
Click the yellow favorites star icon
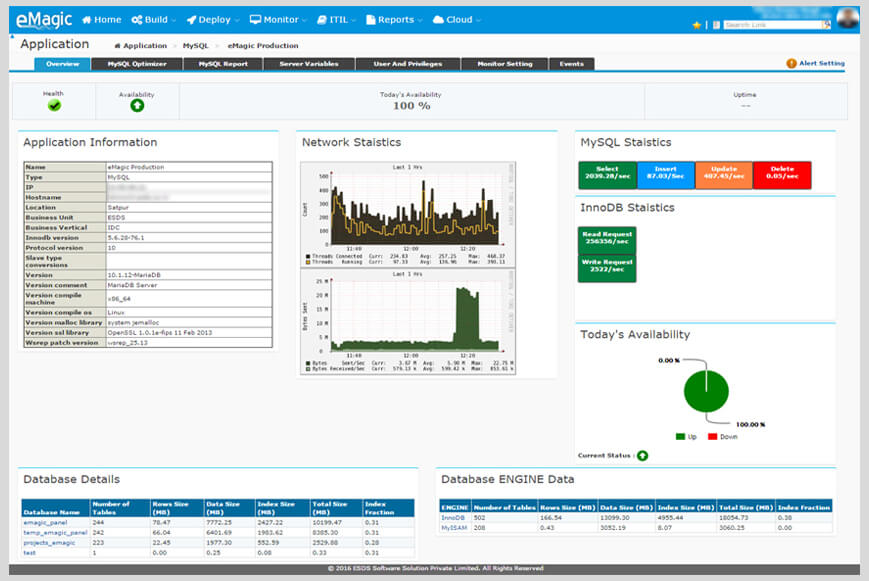click(x=697, y=25)
